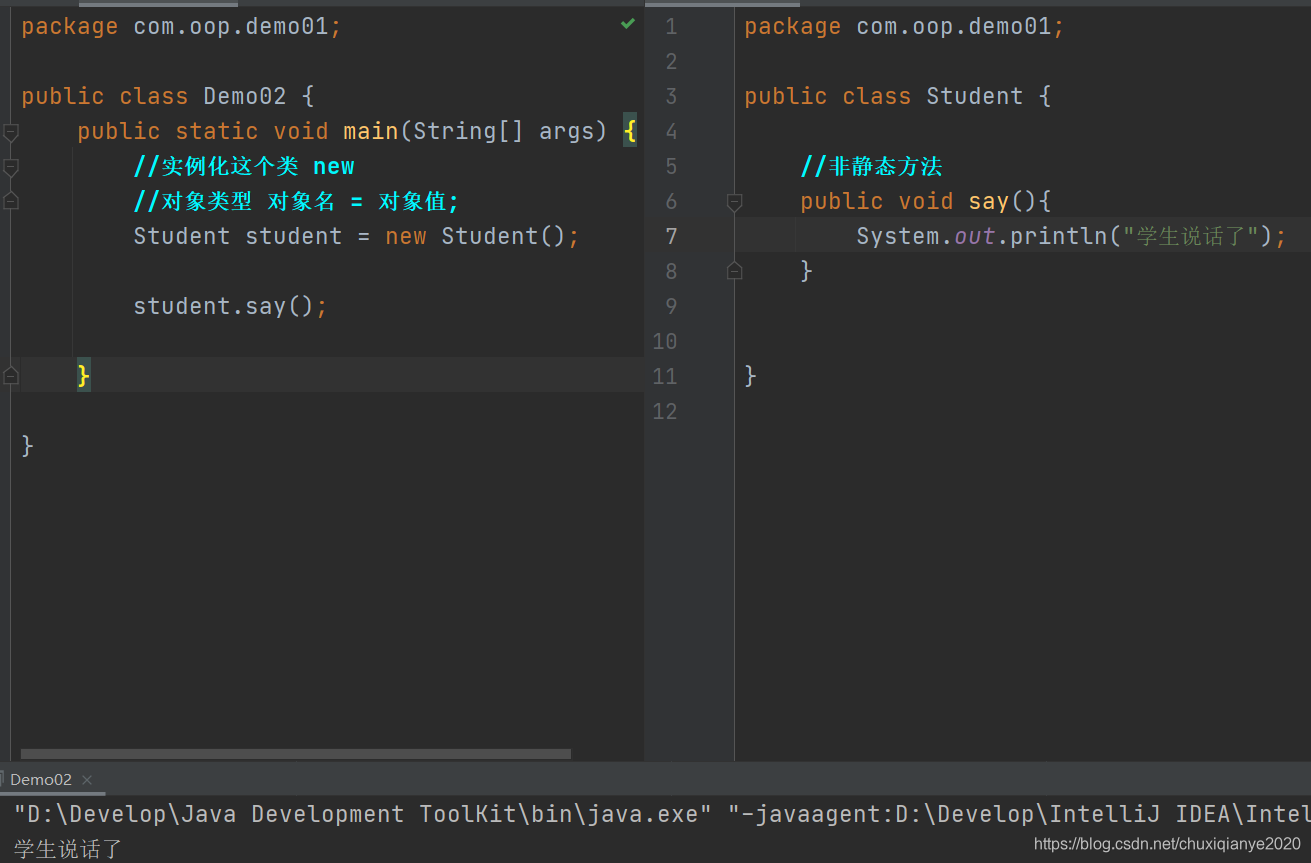The image size is (1311, 863).
Task: Click console output 学生说话了
Action: pyautogui.click(x=68, y=849)
